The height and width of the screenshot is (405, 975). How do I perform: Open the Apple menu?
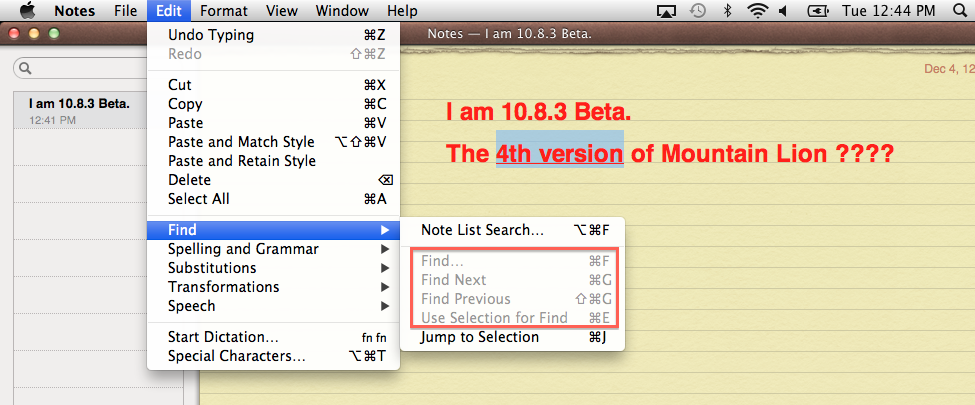[29, 11]
